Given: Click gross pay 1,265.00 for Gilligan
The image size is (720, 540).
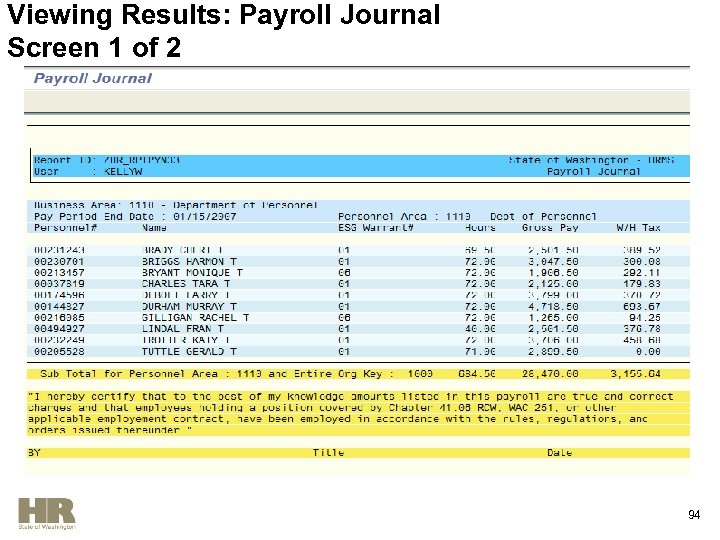Looking at the screenshot, I should pos(553,318).
